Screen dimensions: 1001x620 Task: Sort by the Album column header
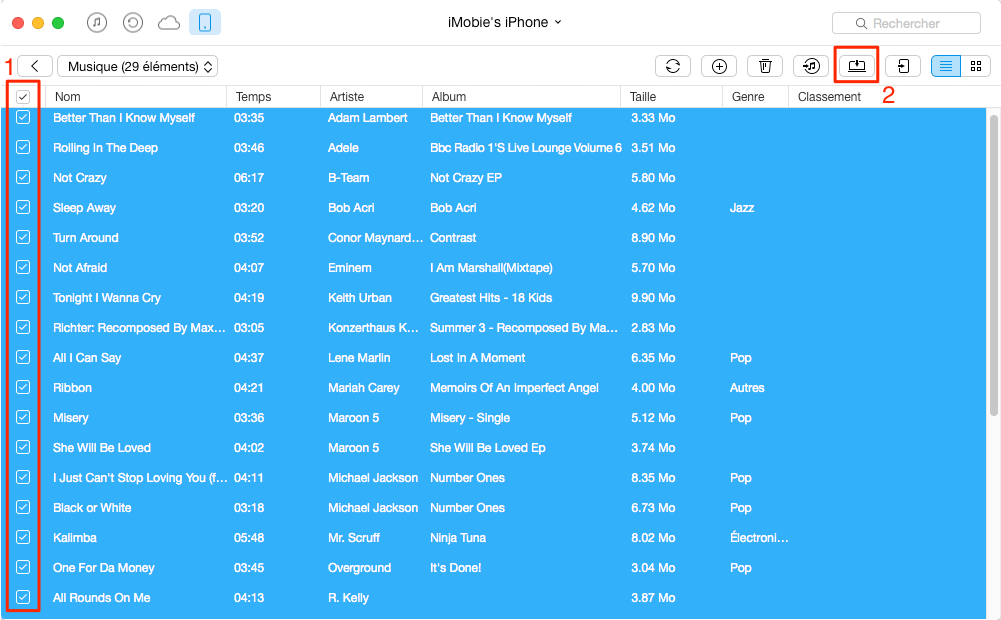[522, 96]
